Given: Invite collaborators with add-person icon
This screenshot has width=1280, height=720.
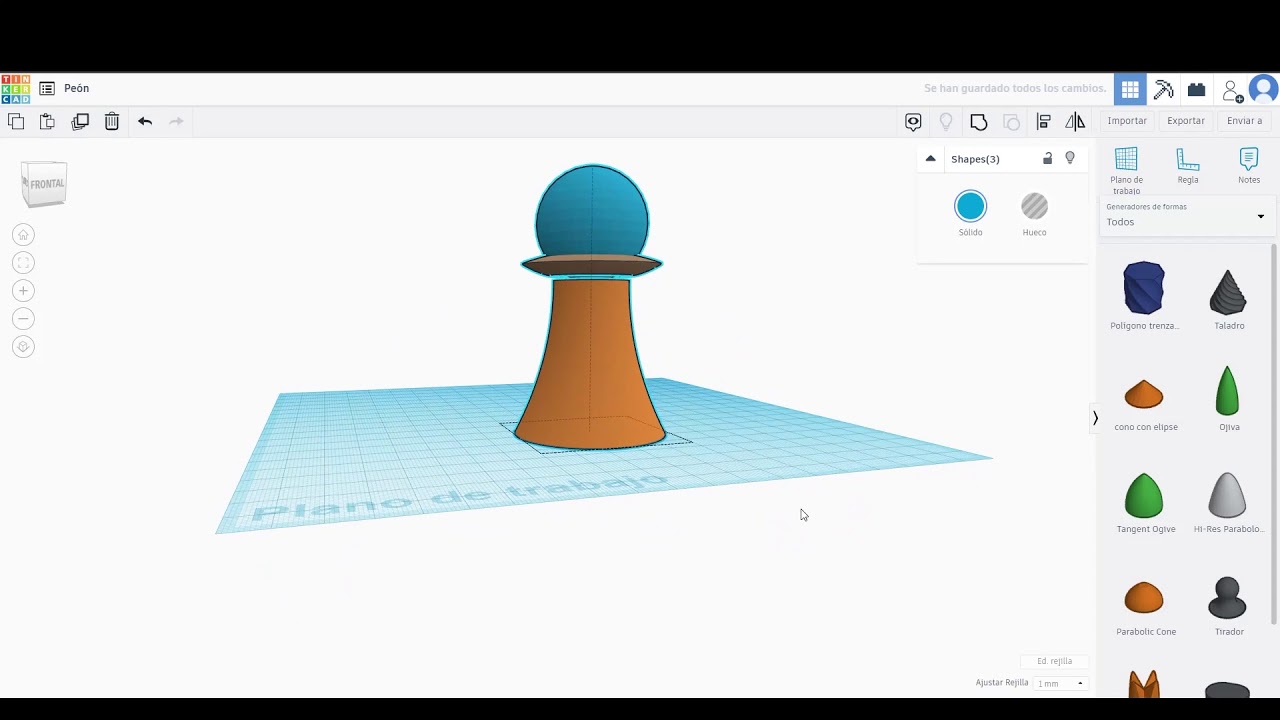Looking at the screenshot, I should pyautogui.click(x=1232, y=90).
